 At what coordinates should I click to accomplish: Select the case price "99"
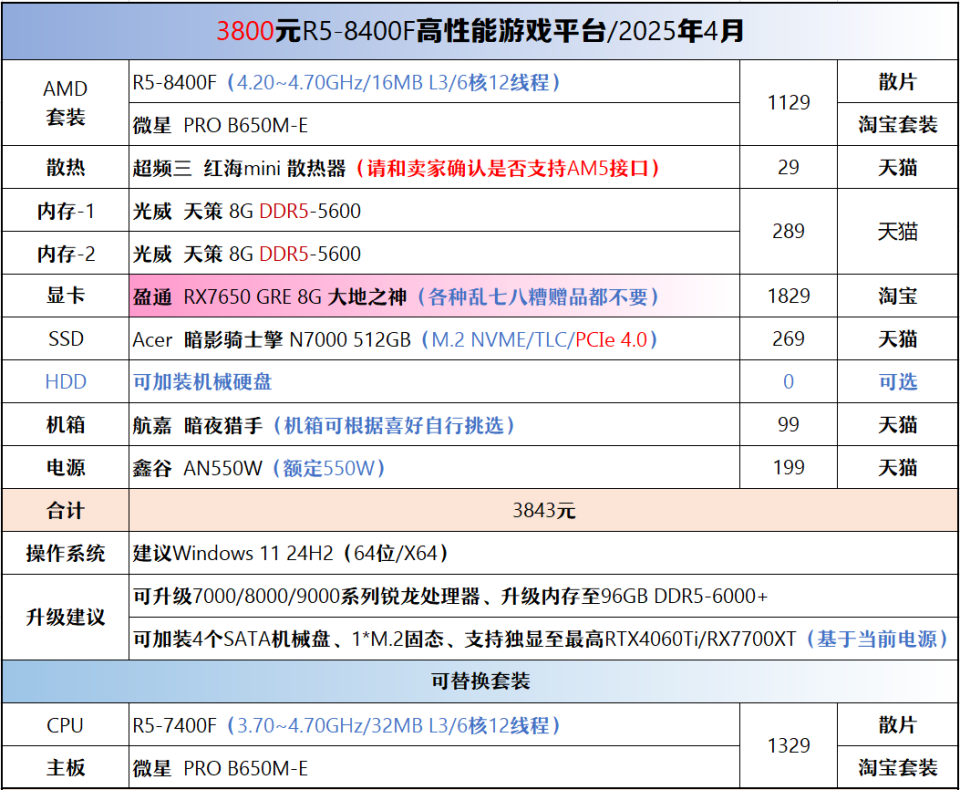789,424
